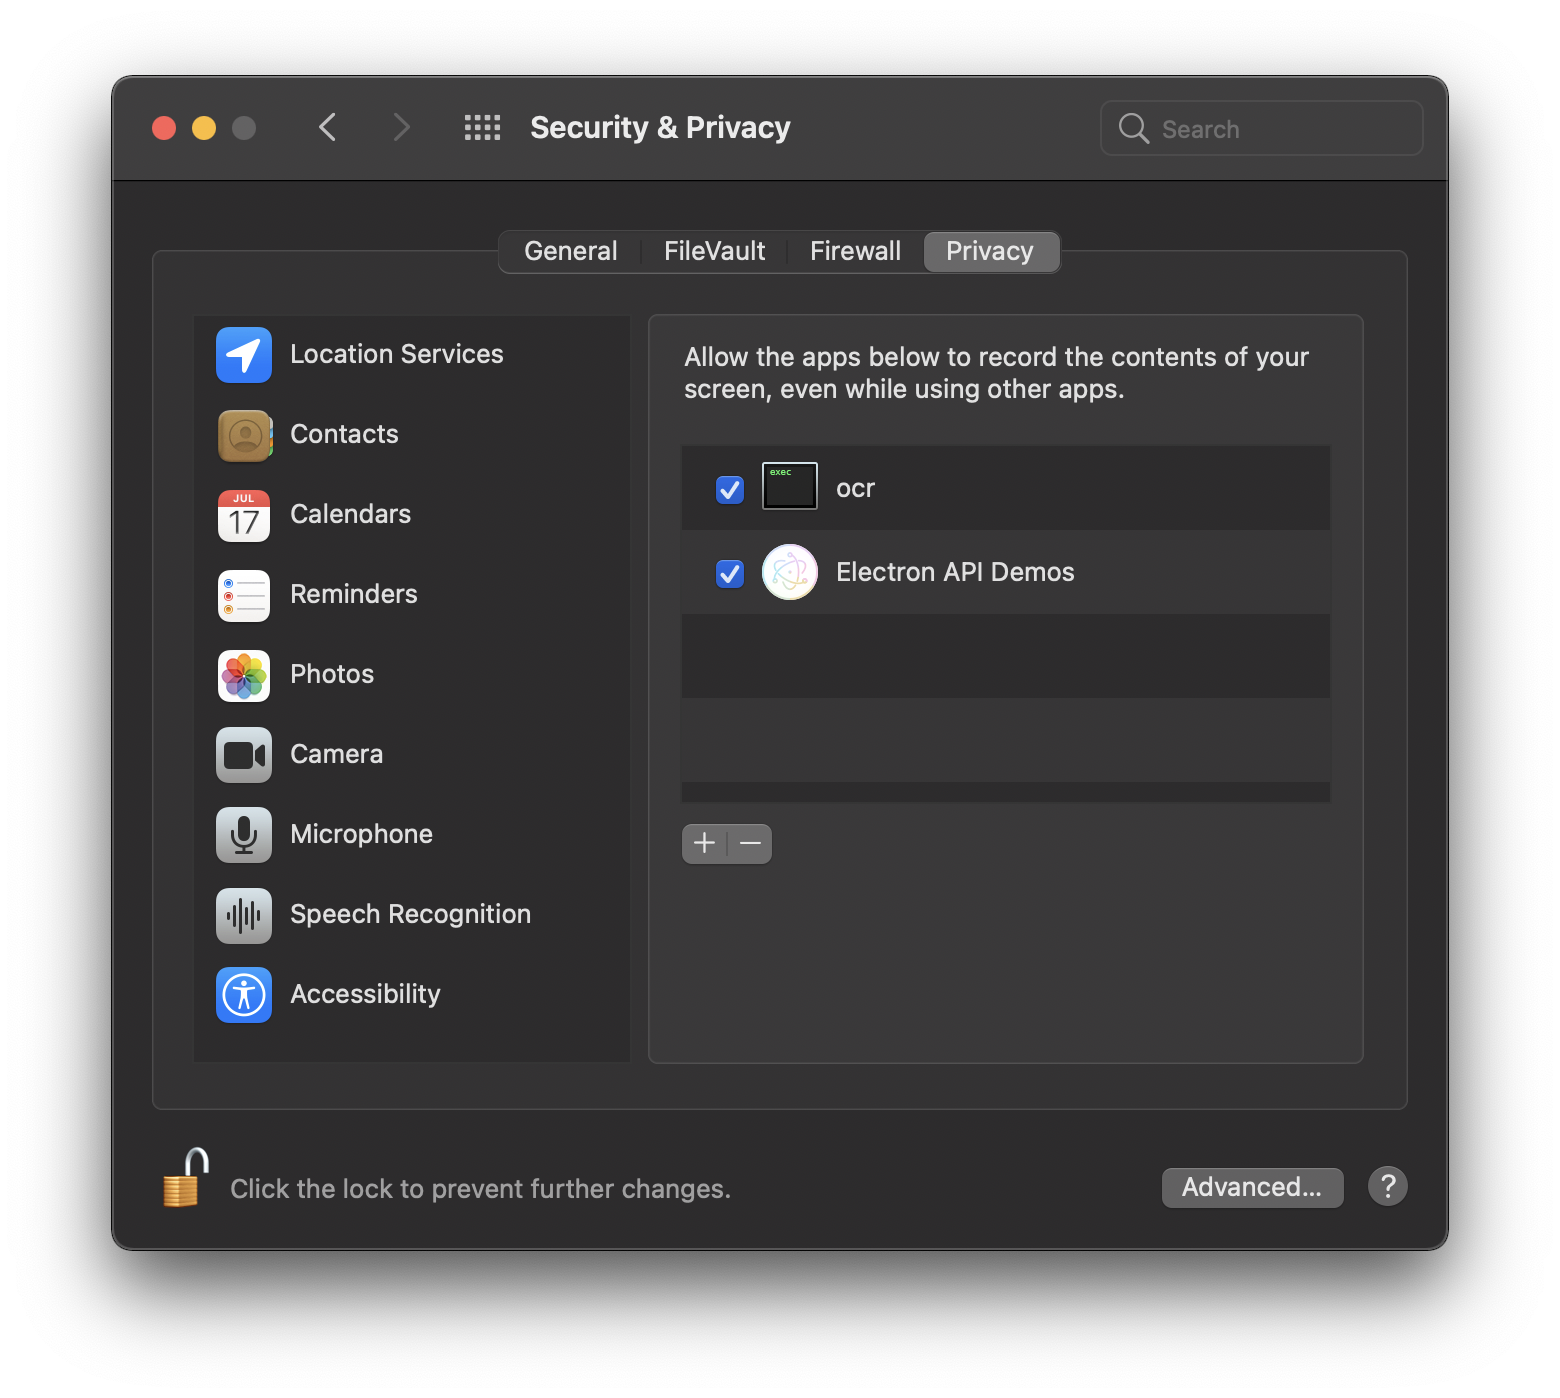Click the 'Click the lock to prevent' text

tap(480, 1189)
